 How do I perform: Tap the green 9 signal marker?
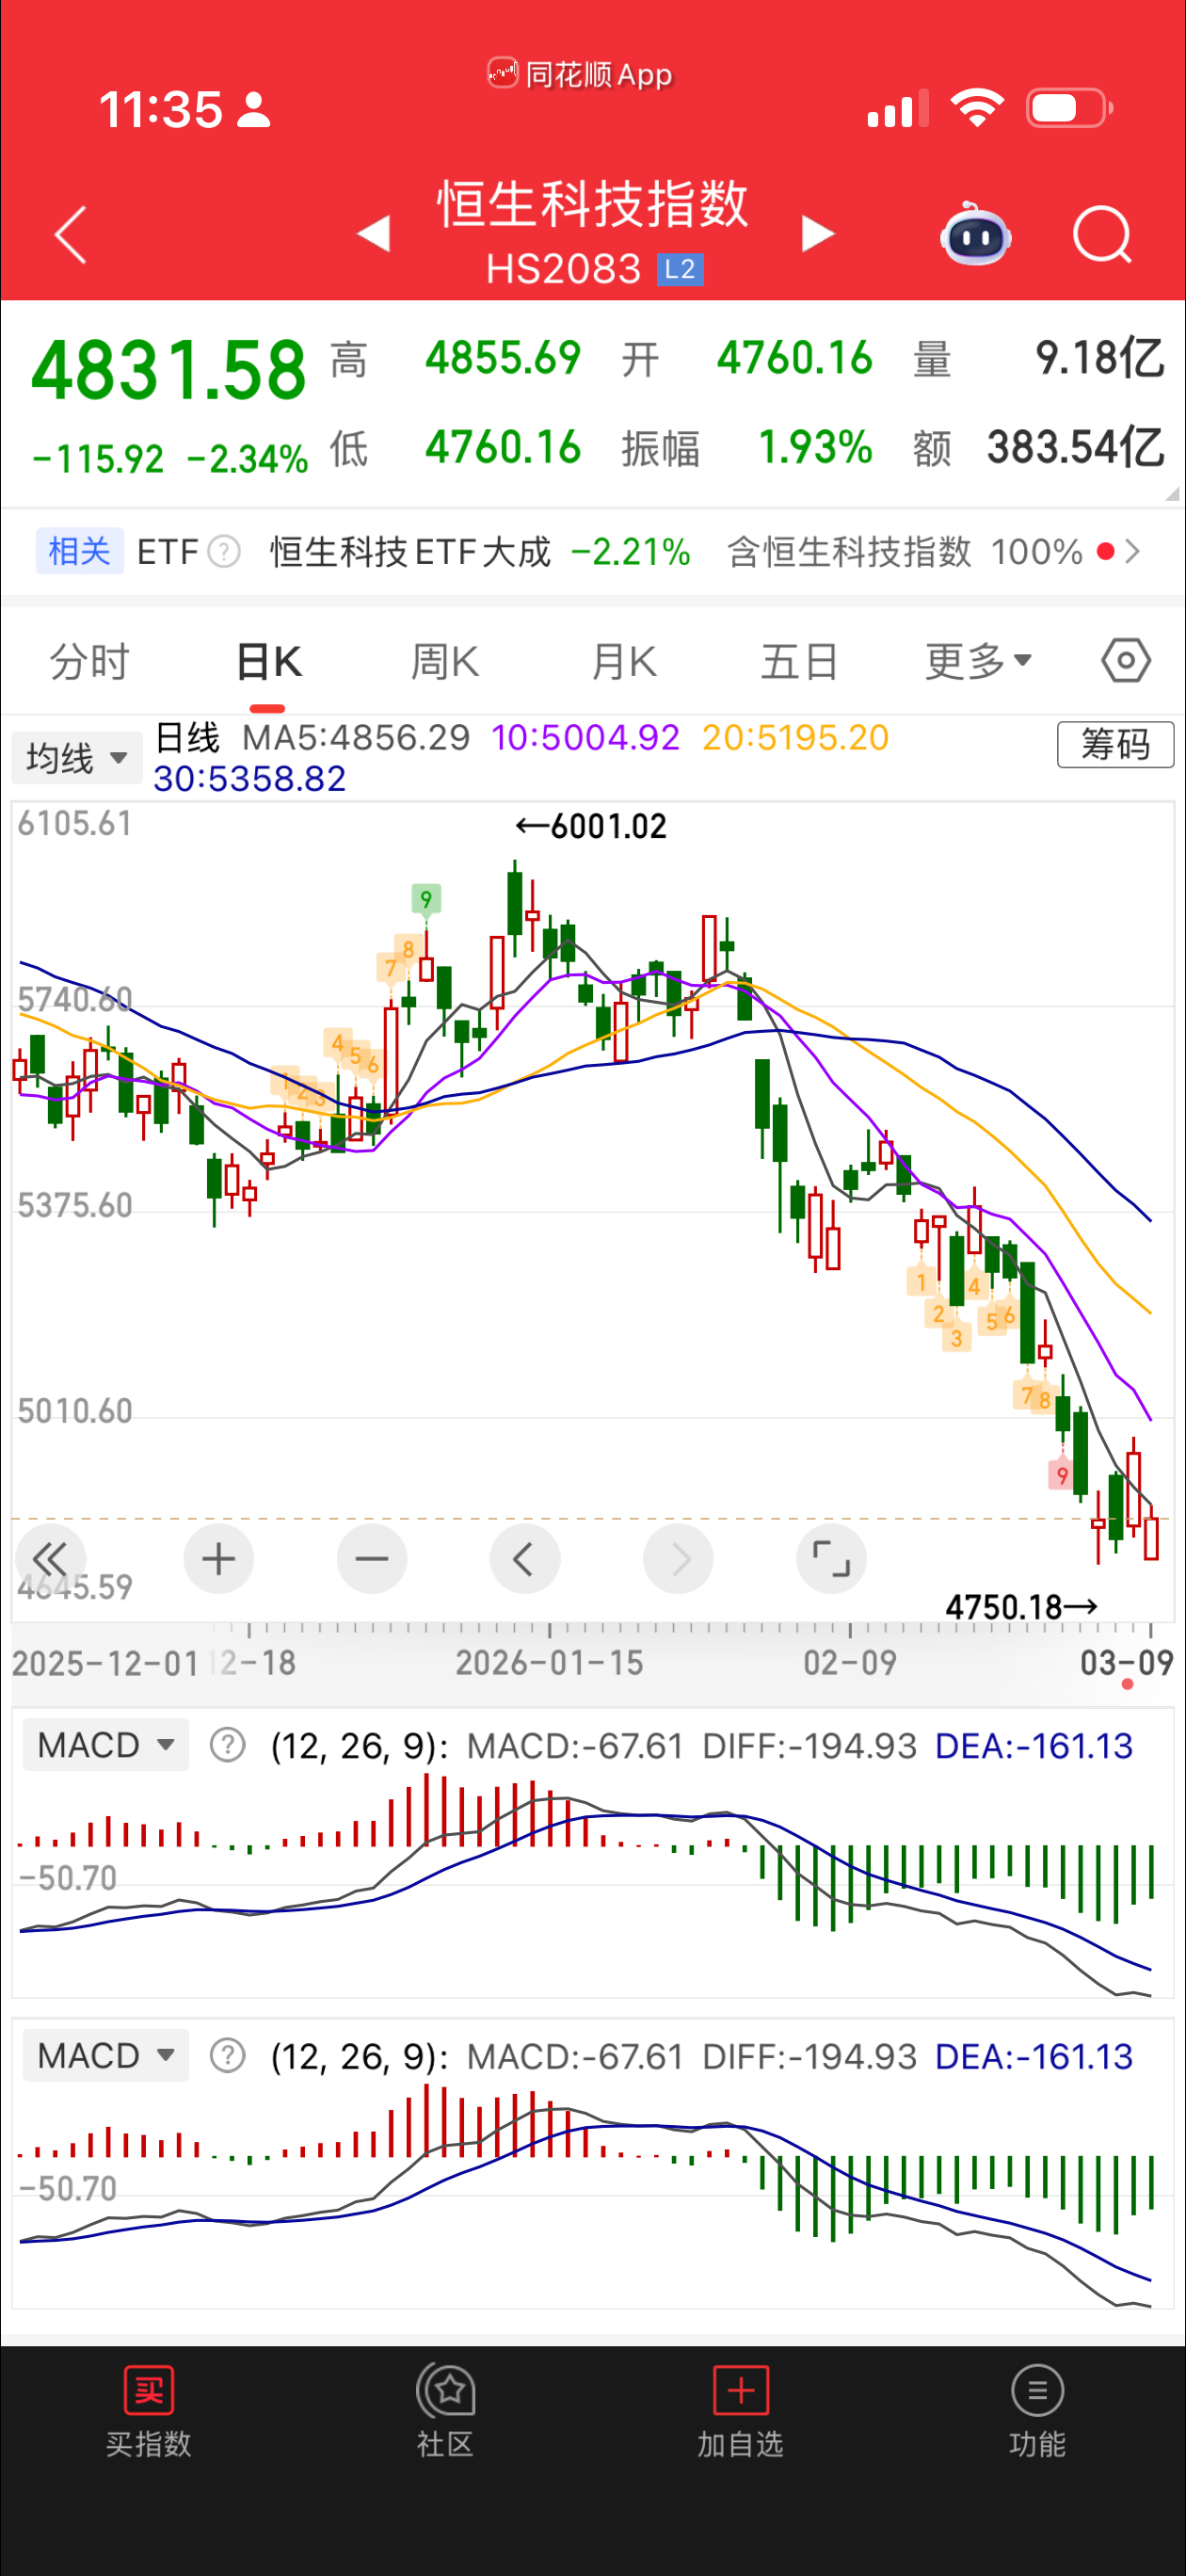click(426, 898)
